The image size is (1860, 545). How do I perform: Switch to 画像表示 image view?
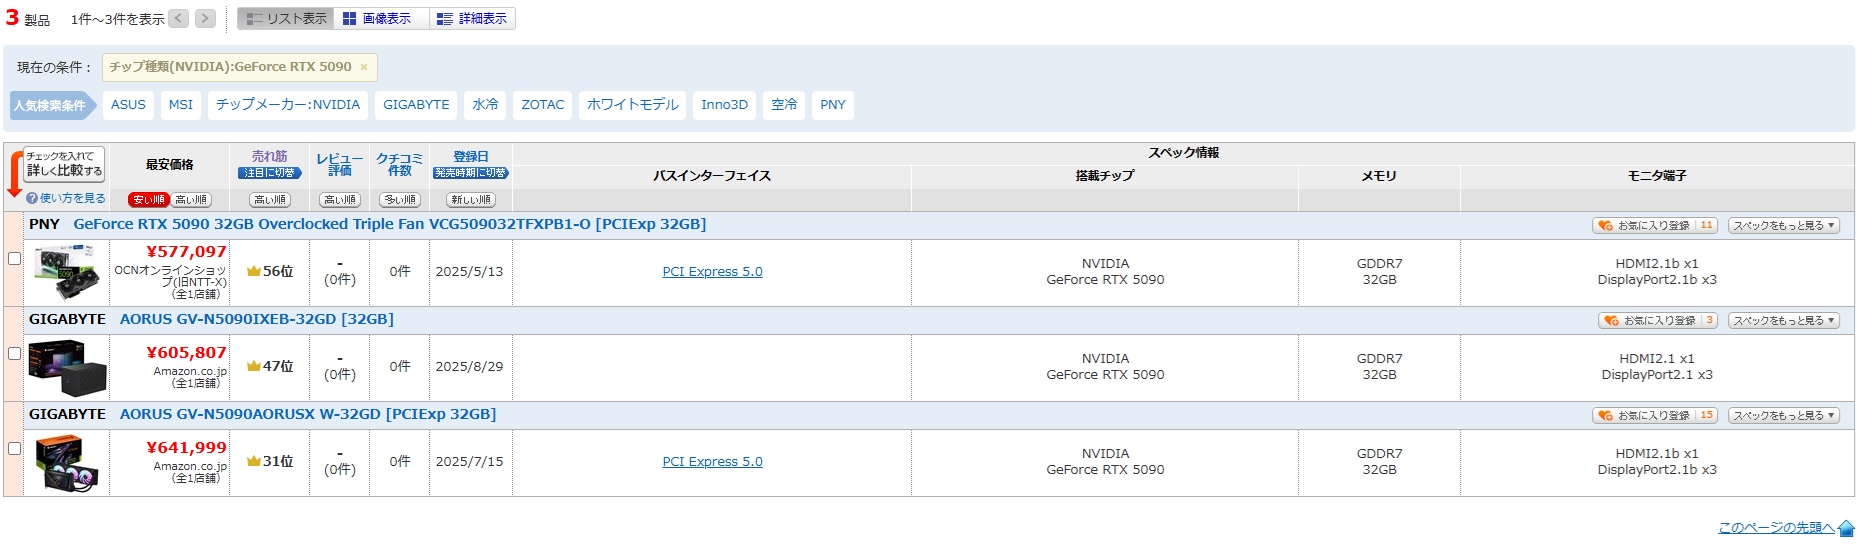(377, 19)
